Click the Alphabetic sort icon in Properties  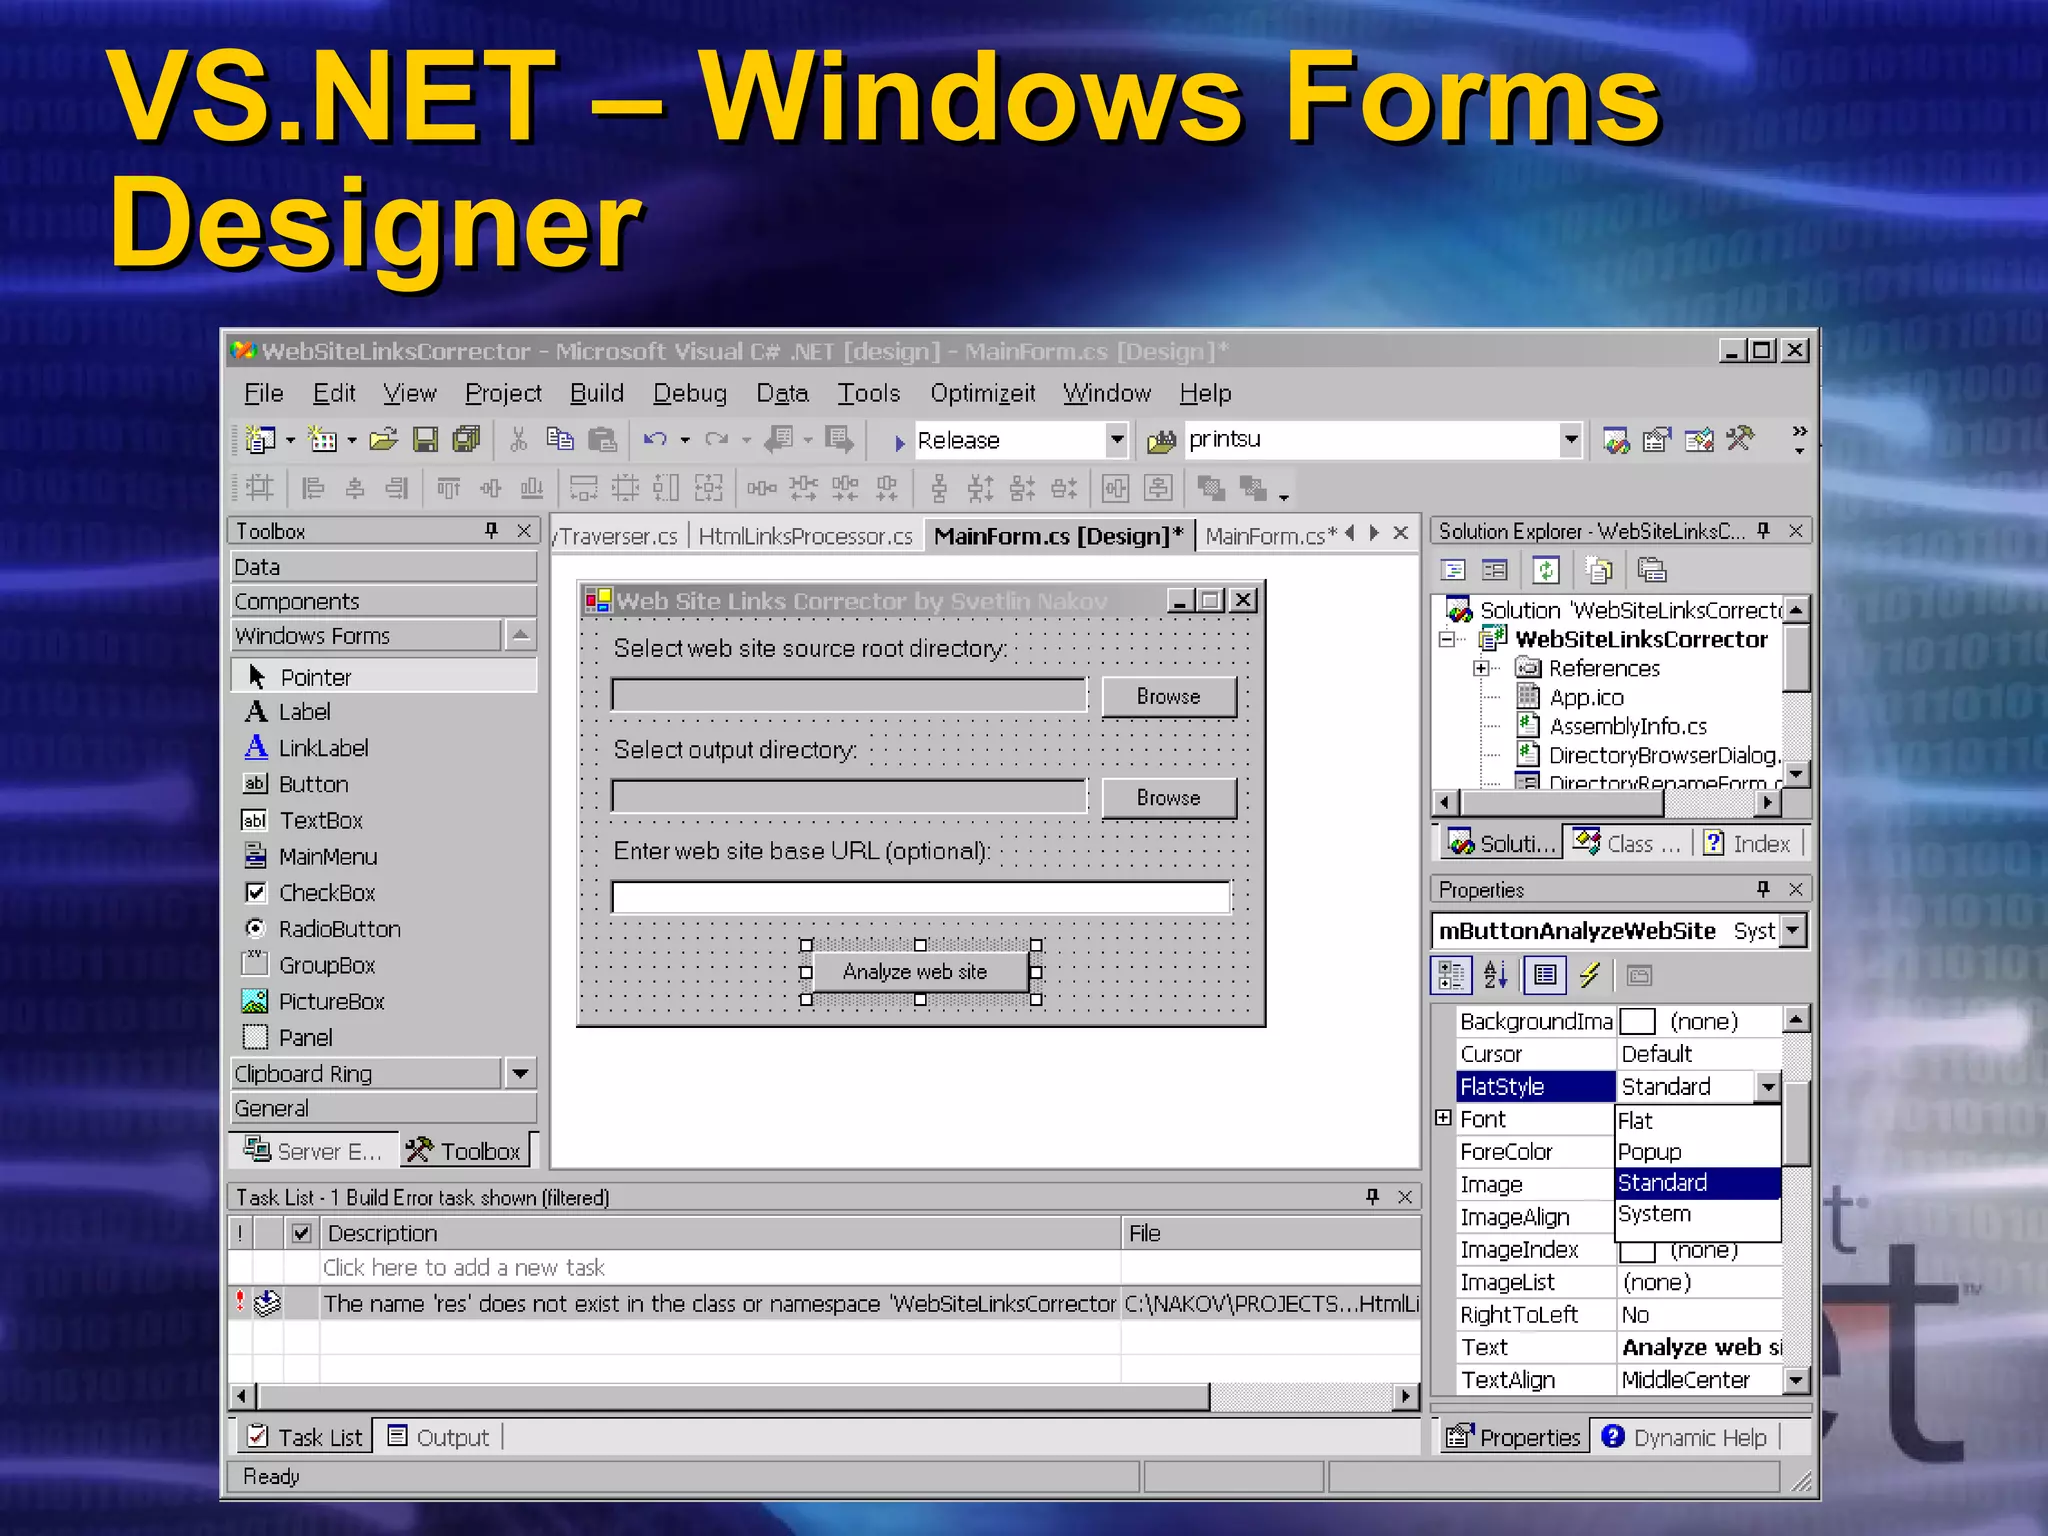tap(1496, 975)
